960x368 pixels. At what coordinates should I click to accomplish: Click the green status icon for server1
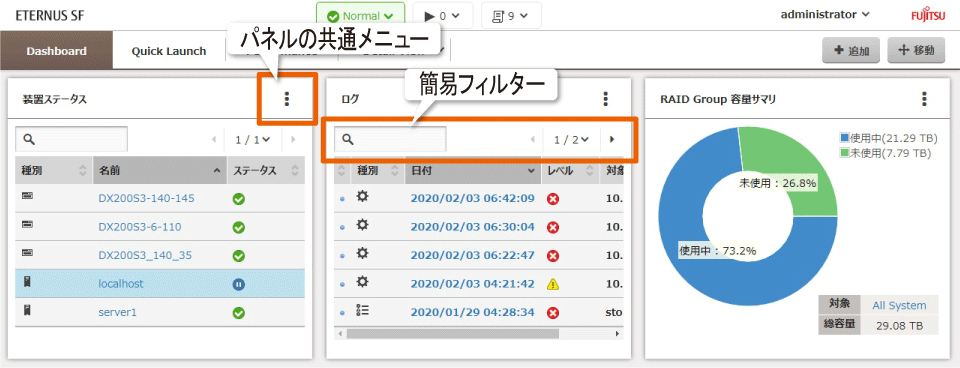click(x=239, y=312)
